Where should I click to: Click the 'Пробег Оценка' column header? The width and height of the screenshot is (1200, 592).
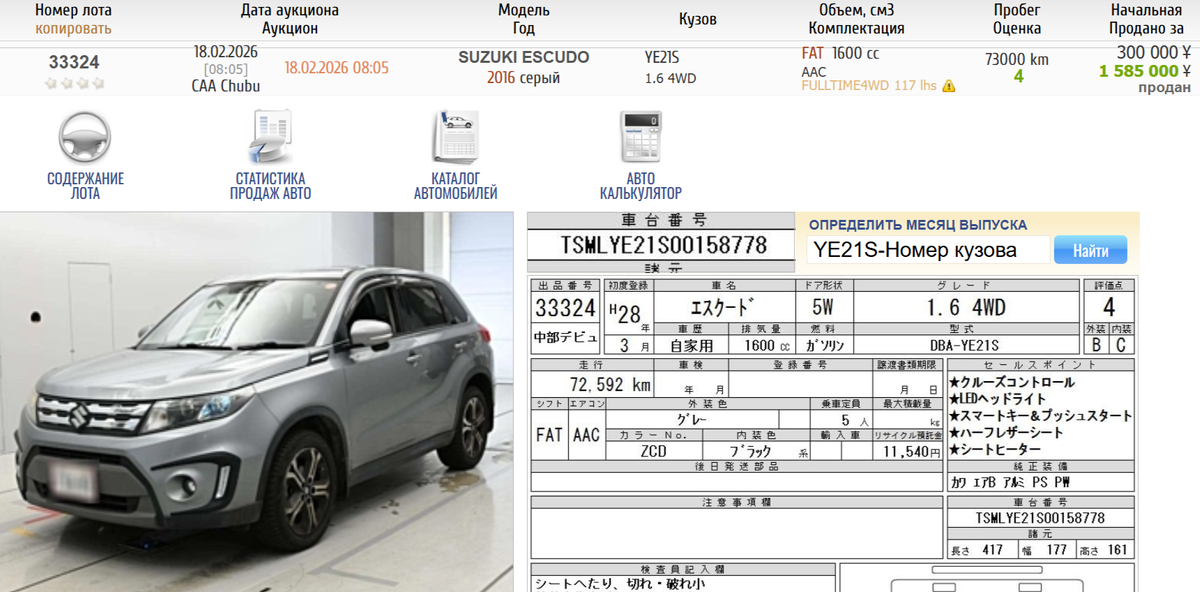1017,19
